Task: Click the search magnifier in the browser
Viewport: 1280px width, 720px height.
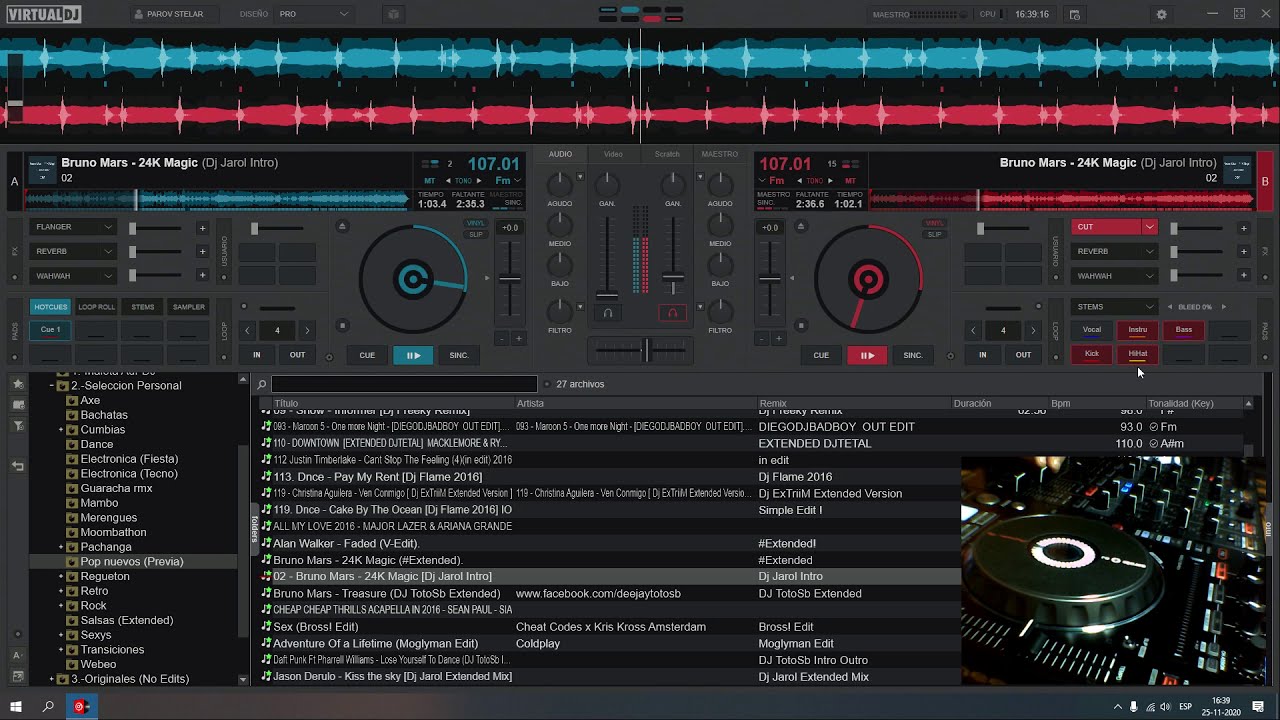Action: click(262, 384)
